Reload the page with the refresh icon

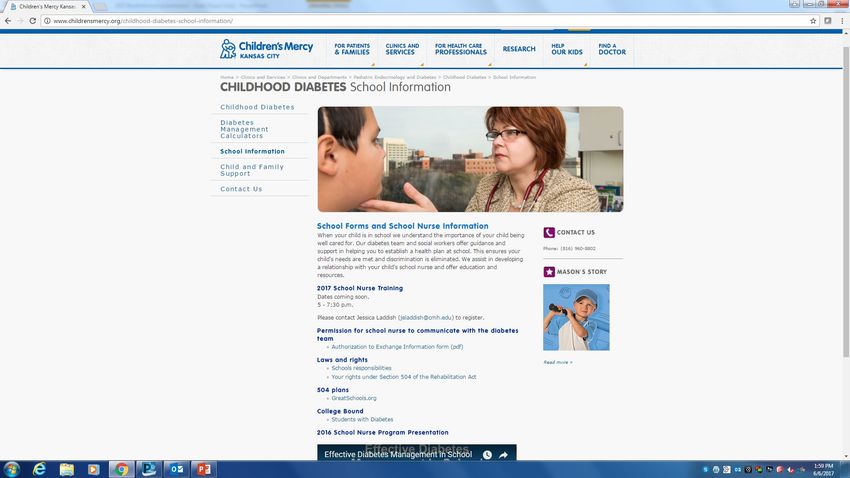(33, 21)
